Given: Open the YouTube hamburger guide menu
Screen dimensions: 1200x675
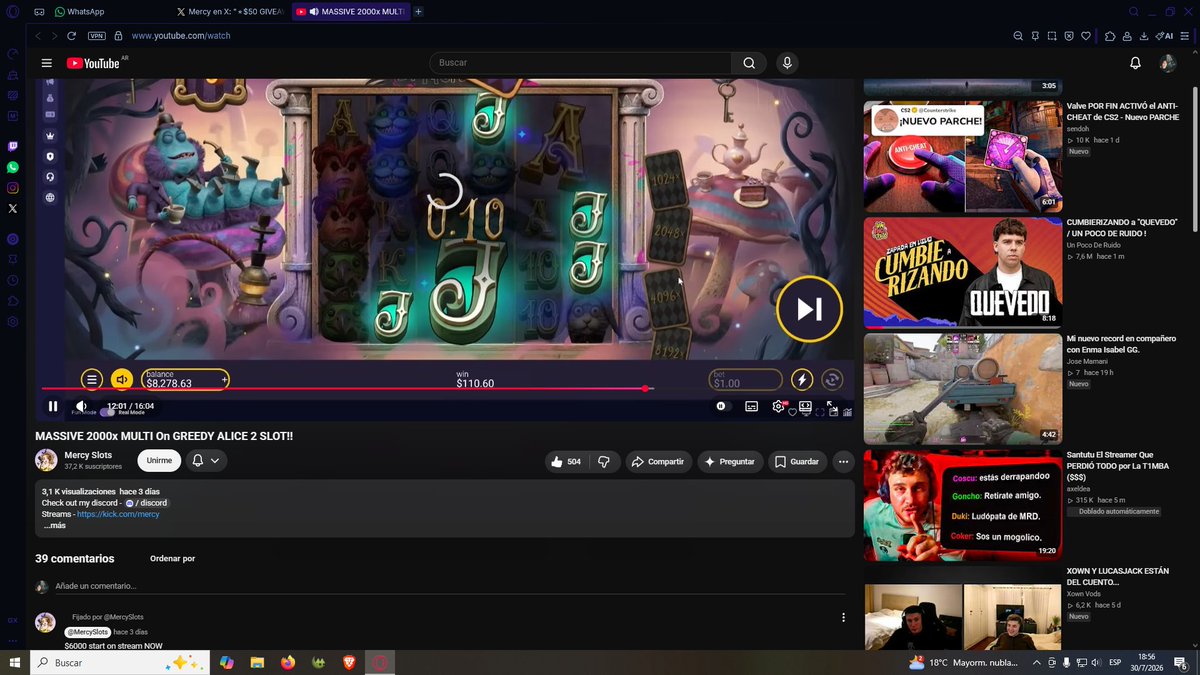Looking at the screenshot, I should [x=46, y=63].
